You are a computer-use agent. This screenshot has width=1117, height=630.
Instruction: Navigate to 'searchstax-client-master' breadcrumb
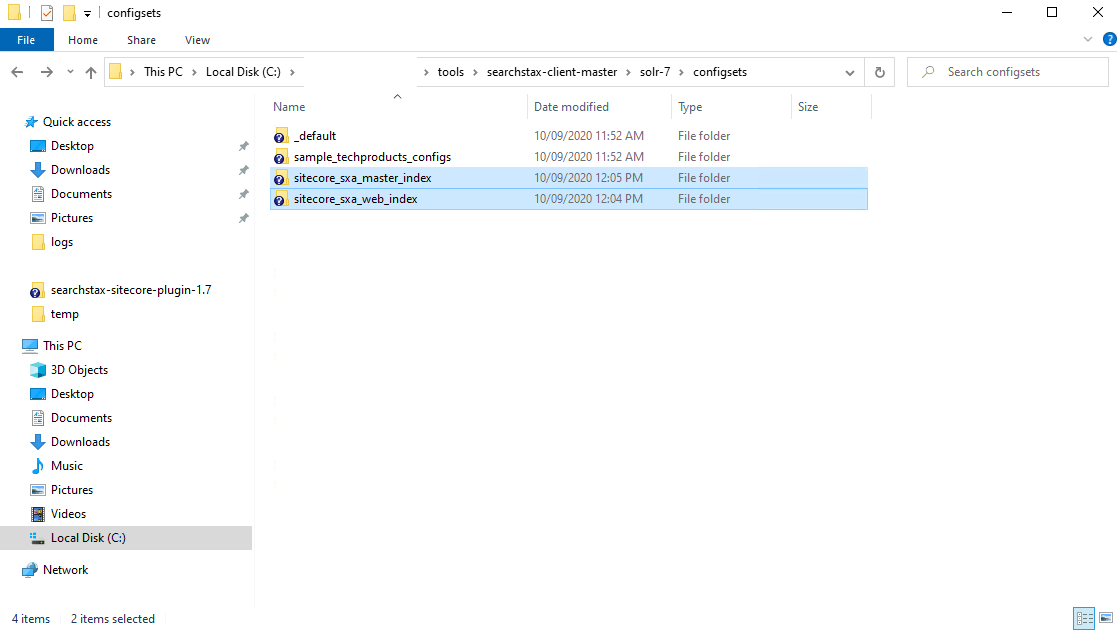point(552,72)
